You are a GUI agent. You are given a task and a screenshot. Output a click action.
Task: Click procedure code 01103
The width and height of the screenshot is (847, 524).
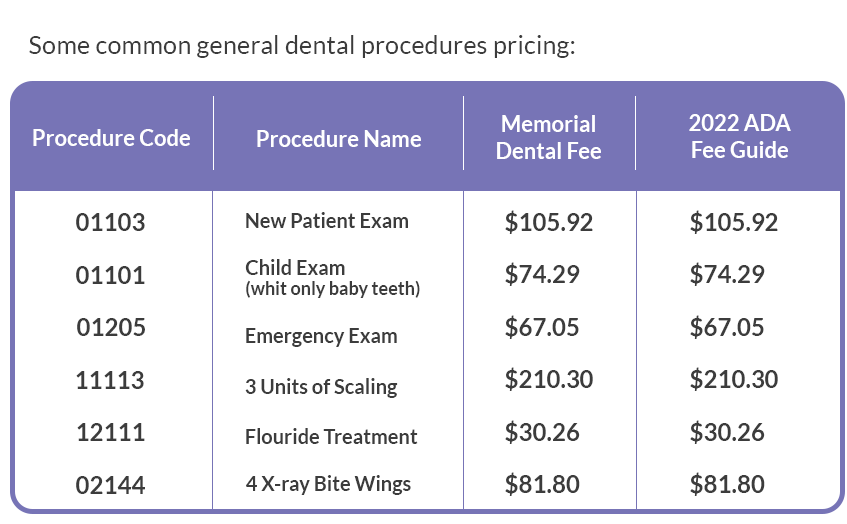click(111, 223)
